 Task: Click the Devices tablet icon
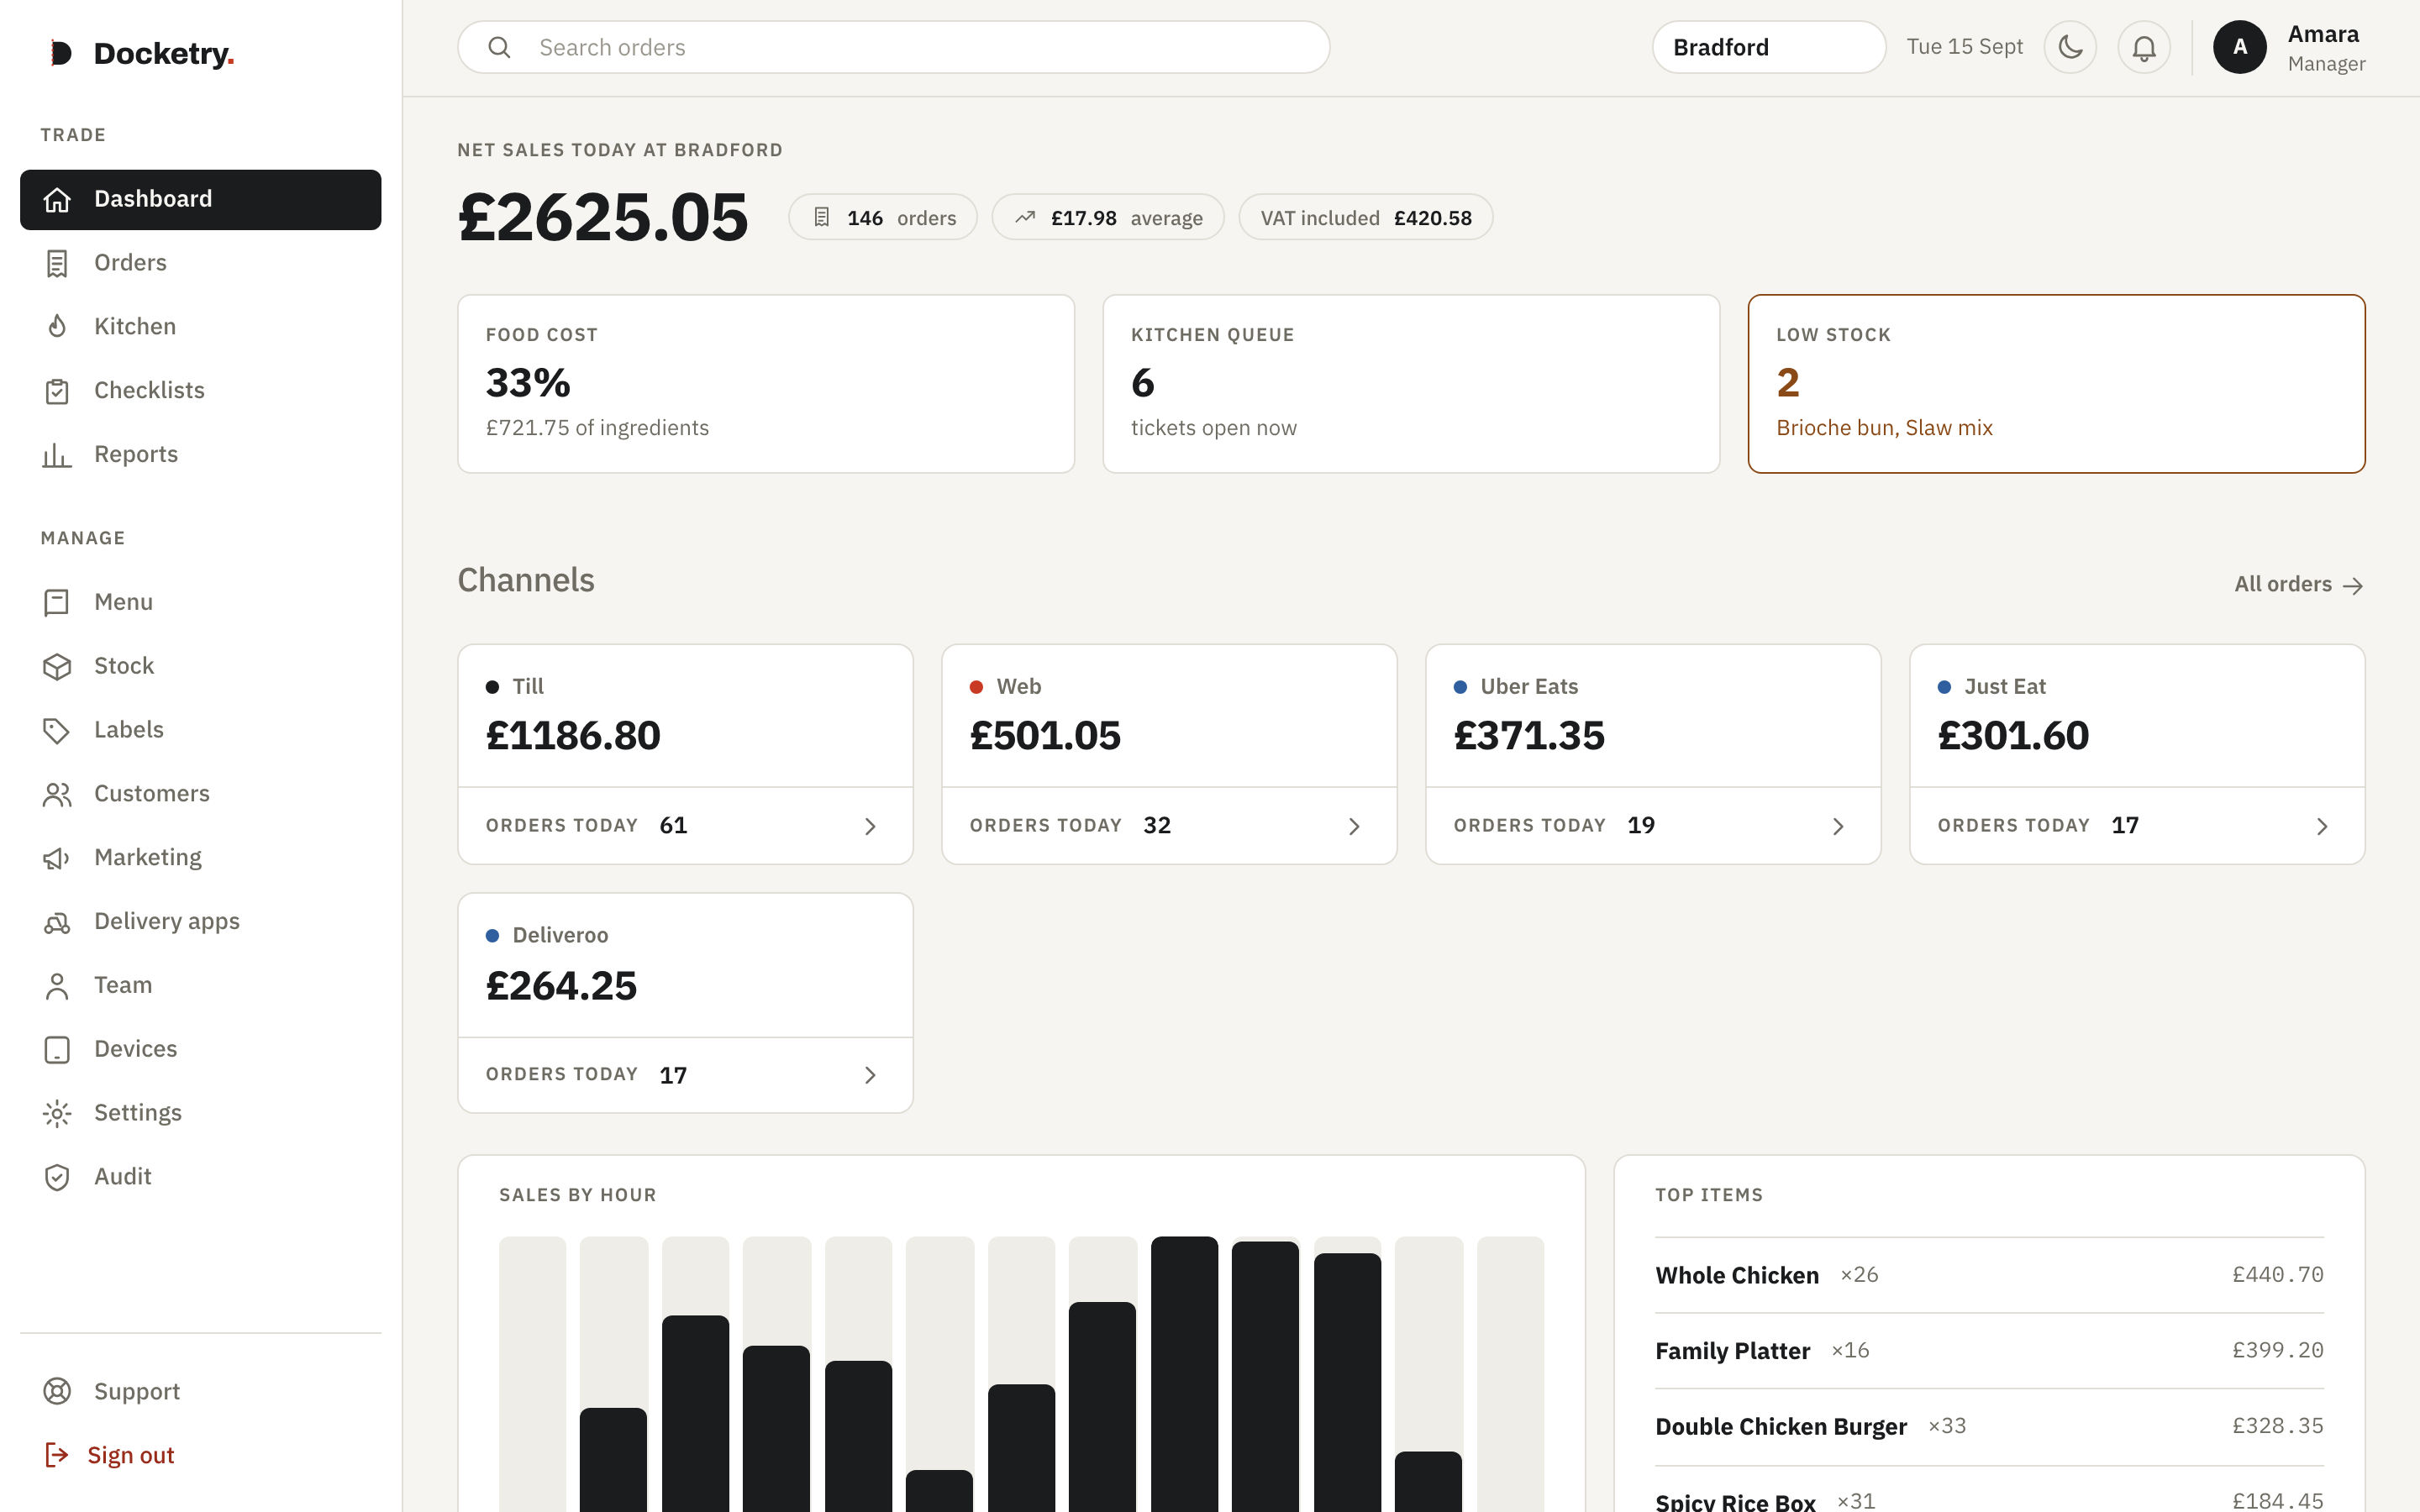click(x=57, y=1049)
